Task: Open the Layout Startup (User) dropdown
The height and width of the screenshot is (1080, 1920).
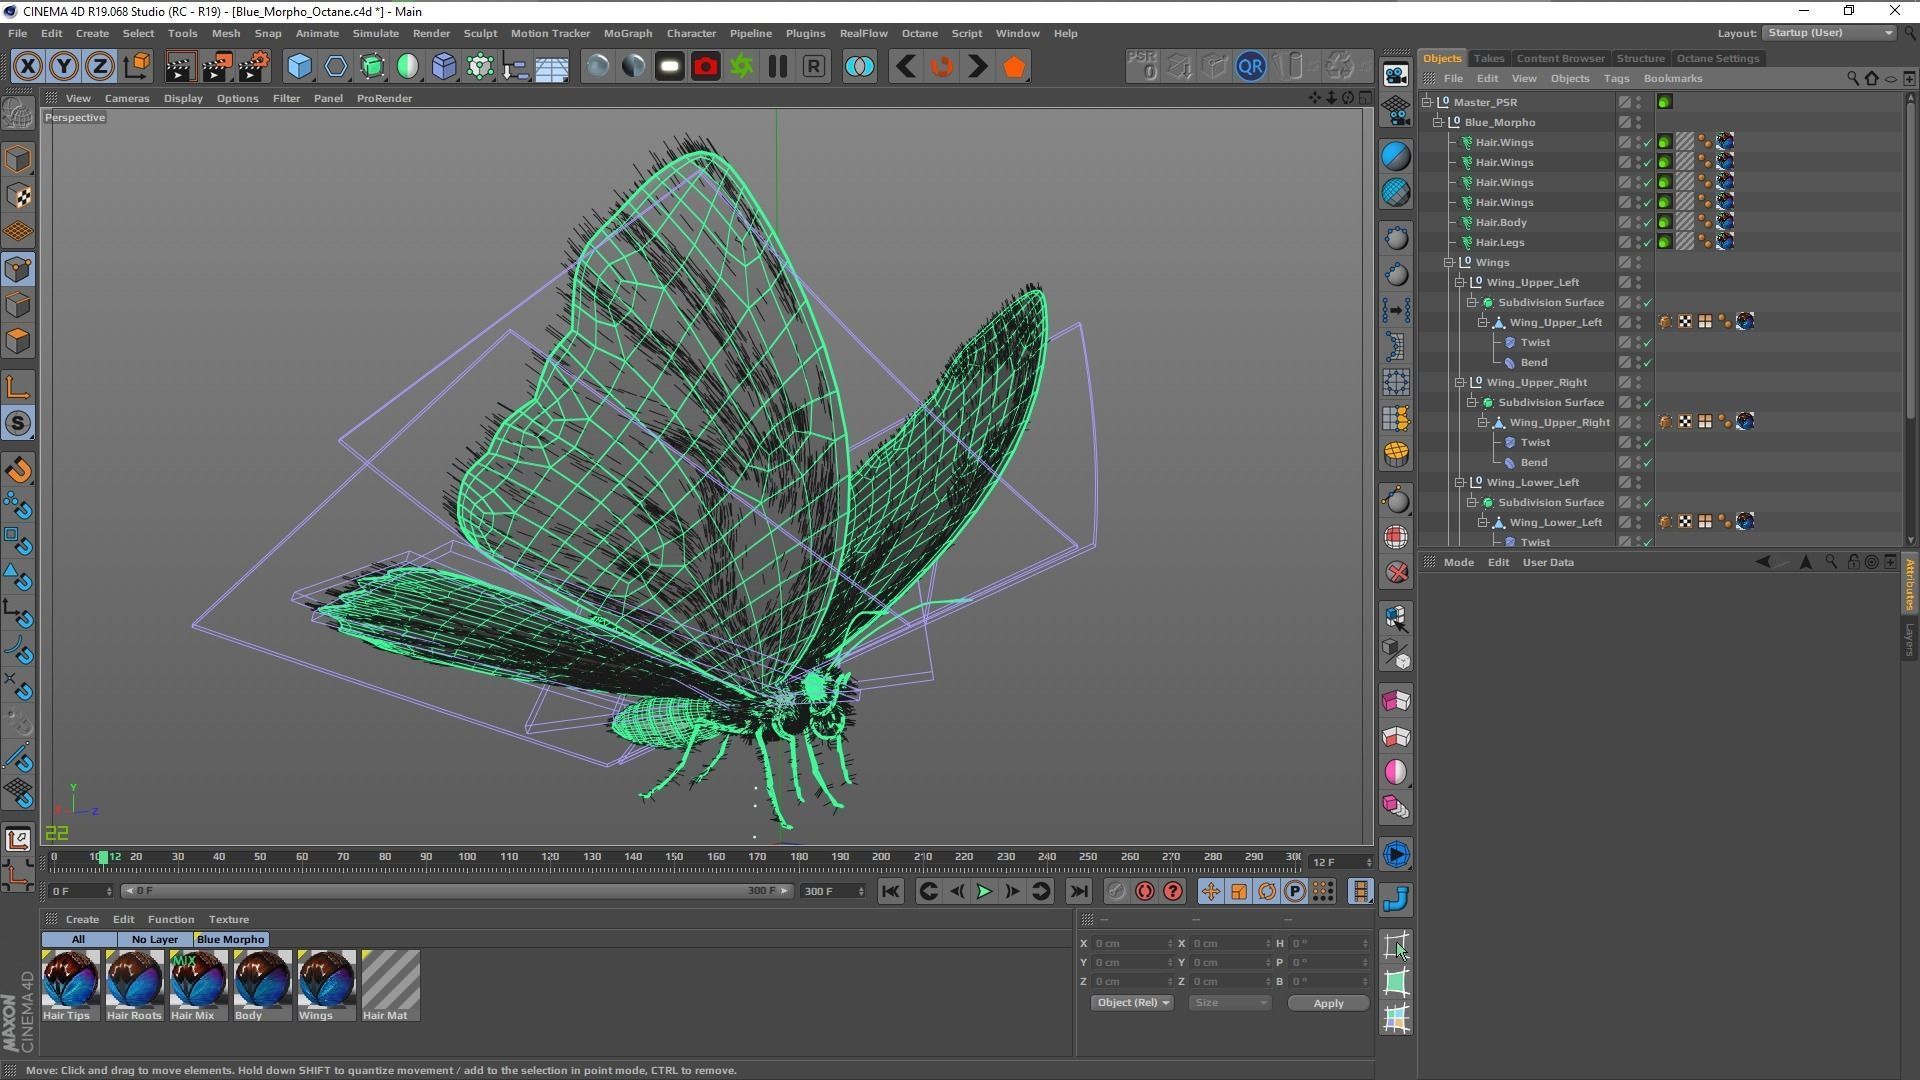Action: [x=1829, y=33]
